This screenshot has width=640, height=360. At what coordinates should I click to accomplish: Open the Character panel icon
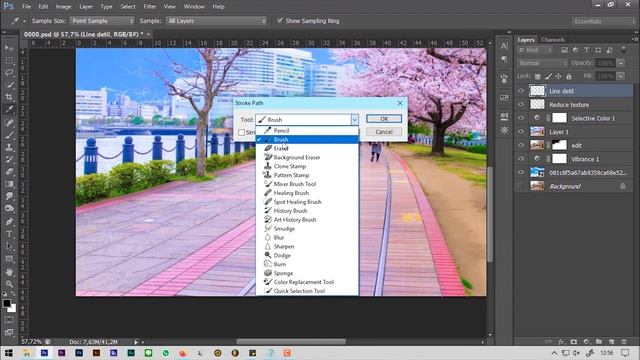pos(504,46)
